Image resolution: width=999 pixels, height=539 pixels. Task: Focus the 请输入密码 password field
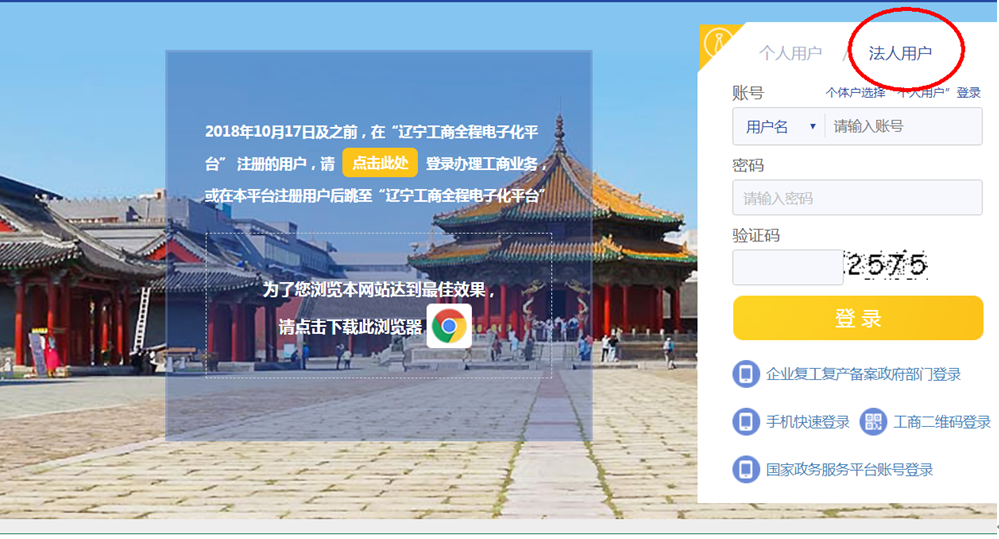[857, 198]
